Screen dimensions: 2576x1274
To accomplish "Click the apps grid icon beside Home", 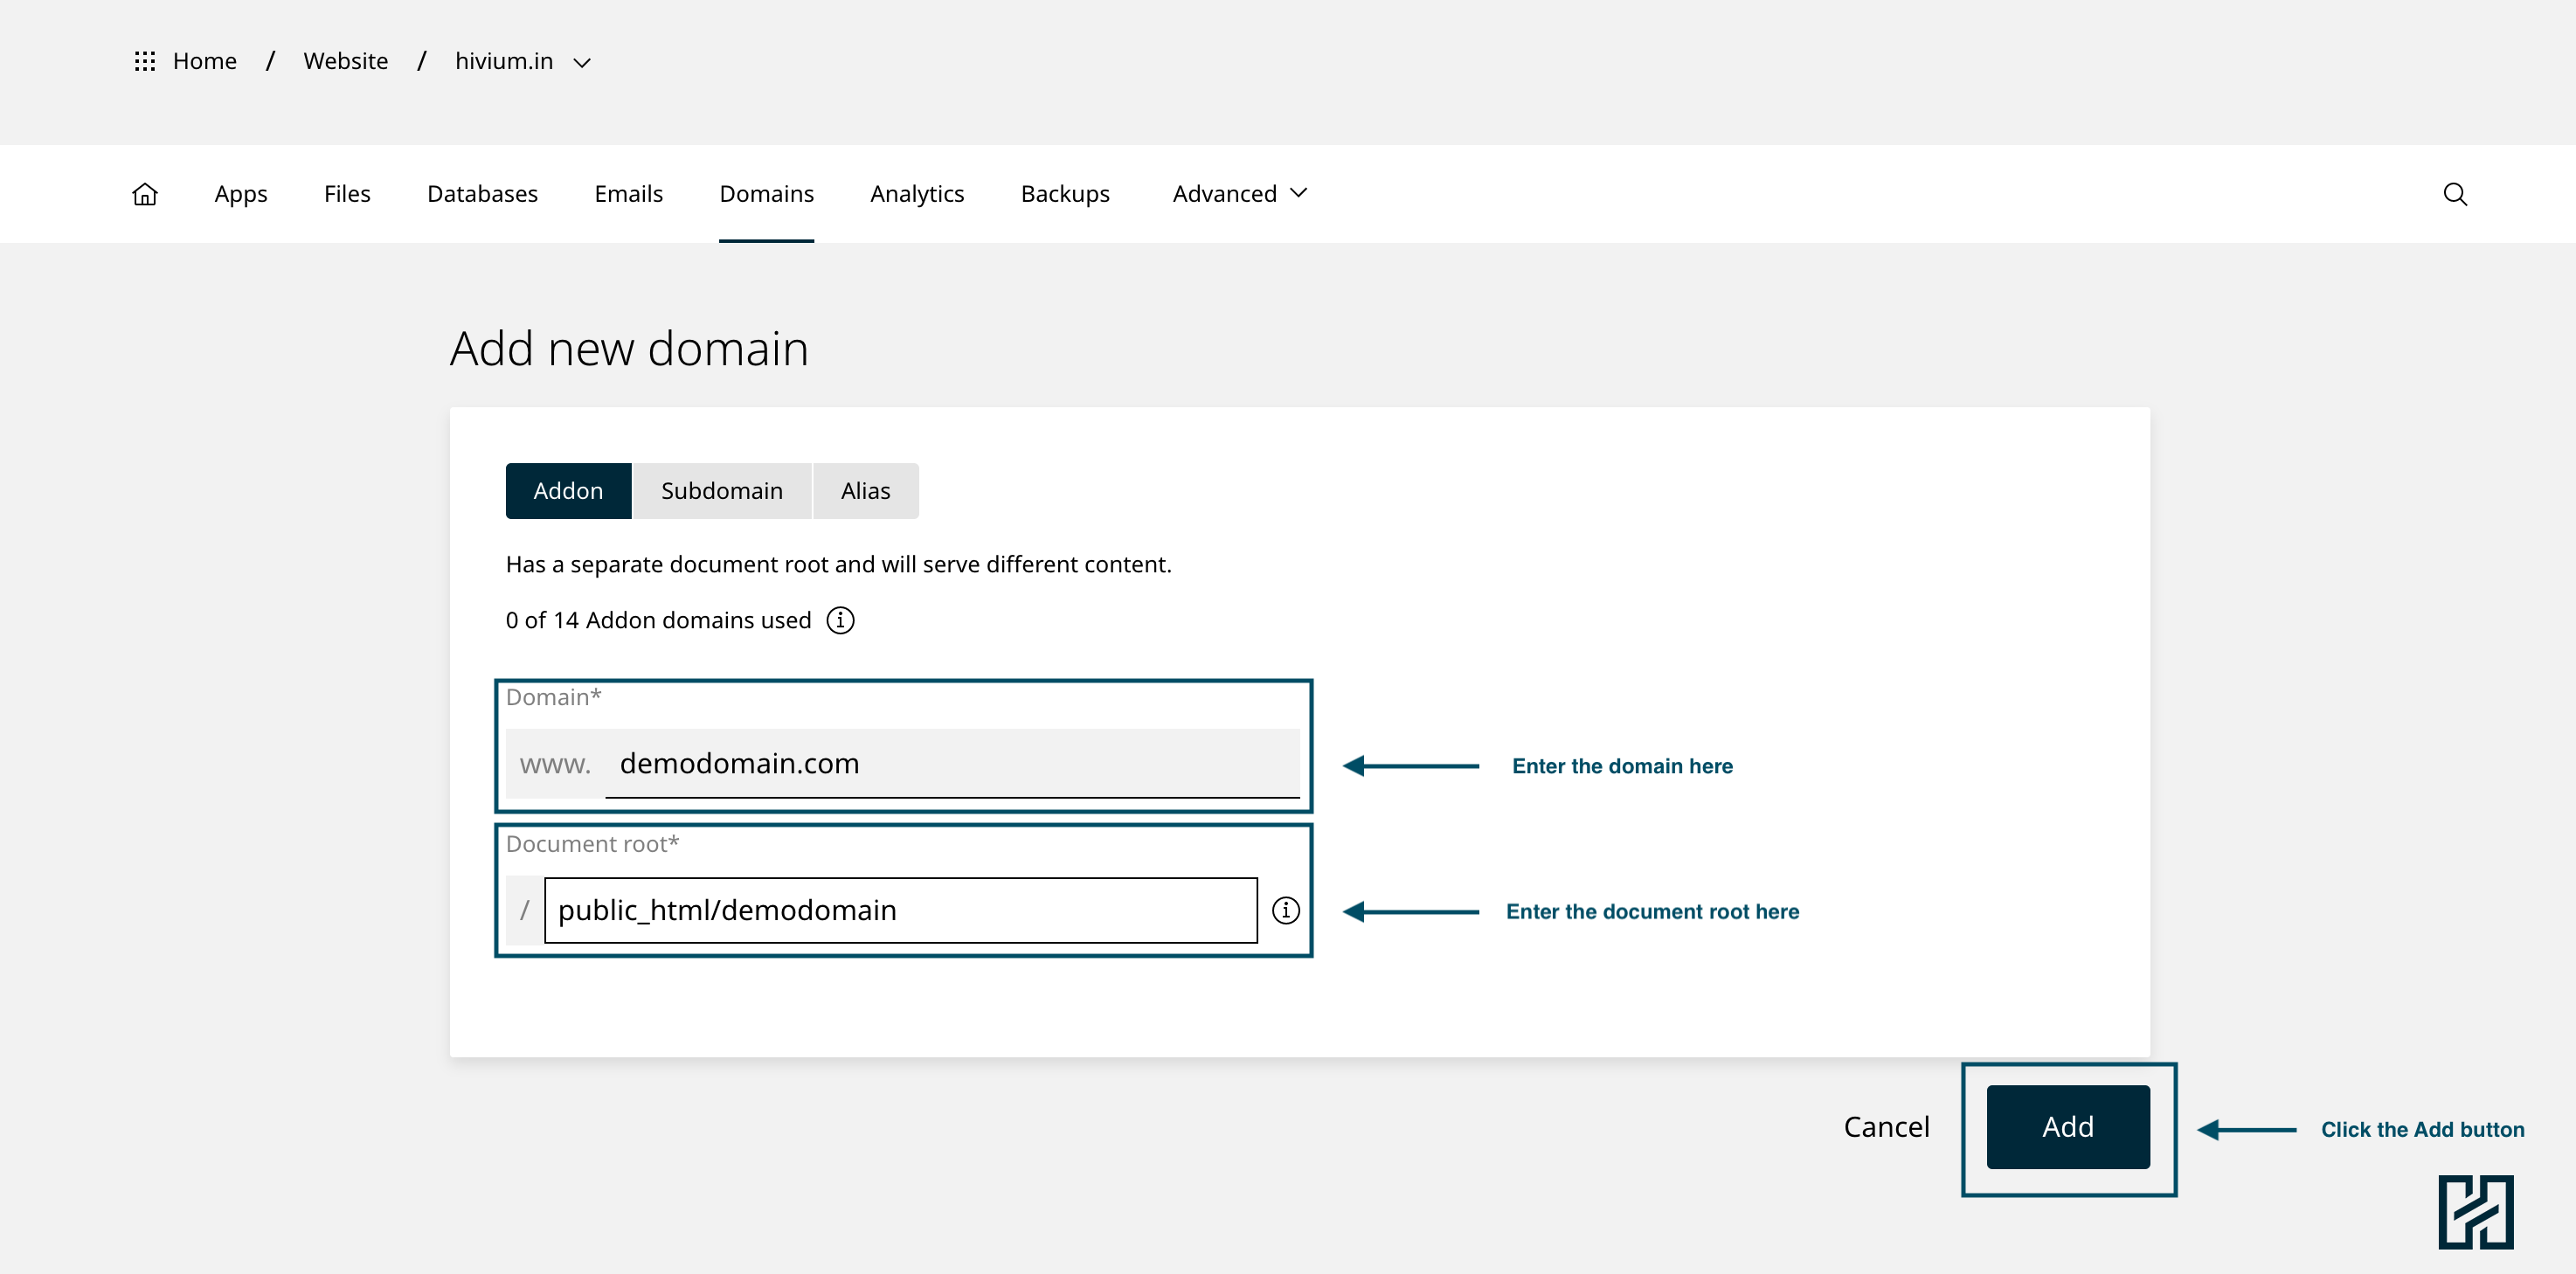I will point(145,62).
